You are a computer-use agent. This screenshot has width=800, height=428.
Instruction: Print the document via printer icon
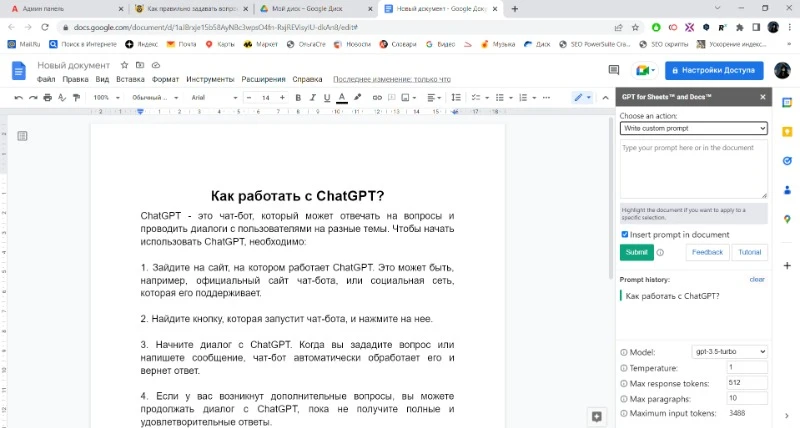pyautogui.click(x=47, y=97)
